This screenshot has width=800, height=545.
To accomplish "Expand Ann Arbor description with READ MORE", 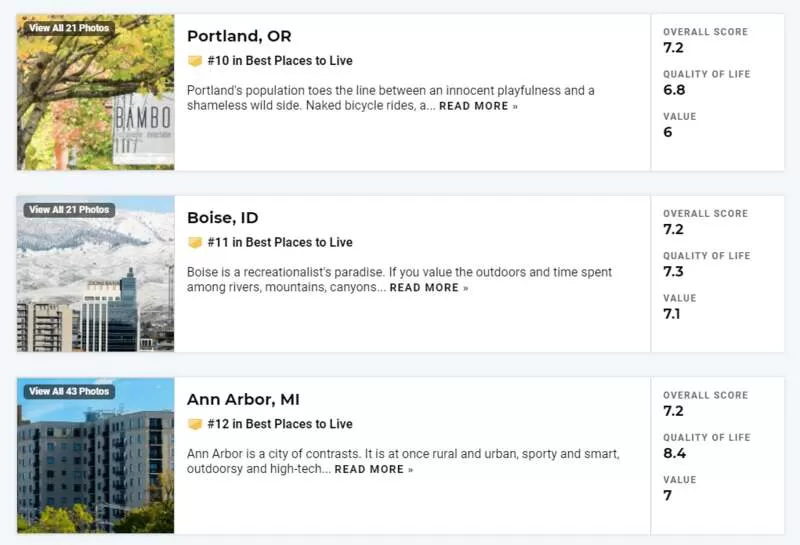I will click(x=373, y=469).
